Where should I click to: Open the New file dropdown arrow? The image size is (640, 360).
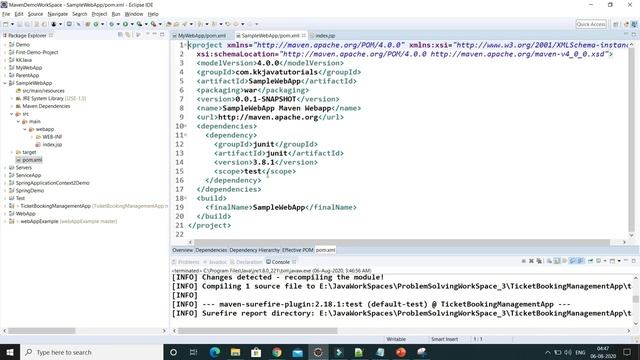[12, 24]
